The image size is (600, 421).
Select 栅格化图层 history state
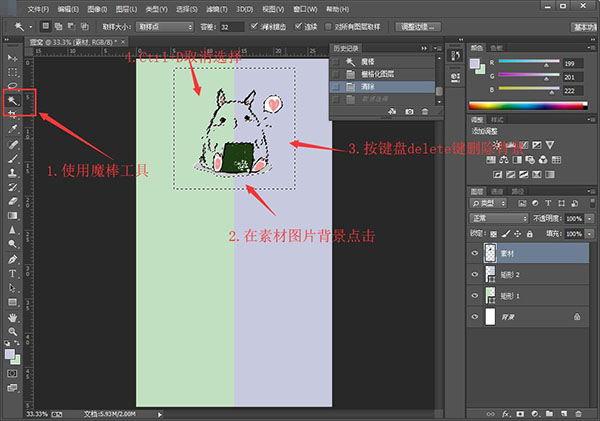point(383,74)
